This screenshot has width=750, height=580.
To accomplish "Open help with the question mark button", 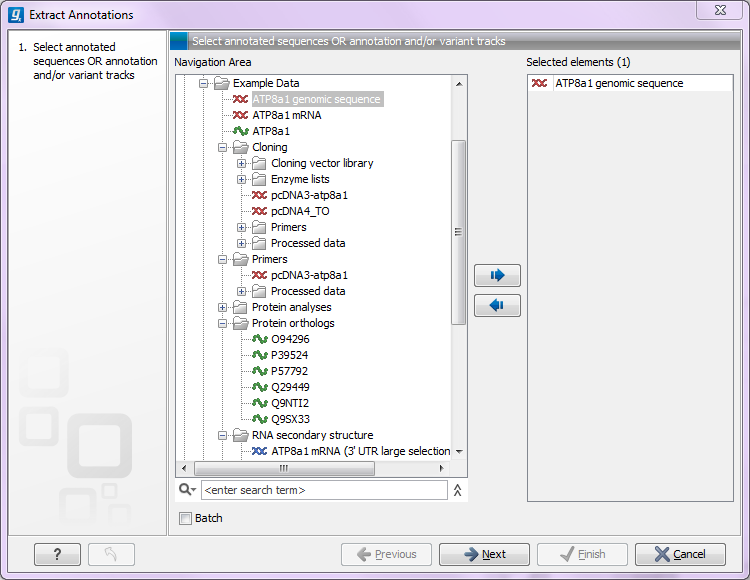I will pyautogui.click(x=57, y=554).
